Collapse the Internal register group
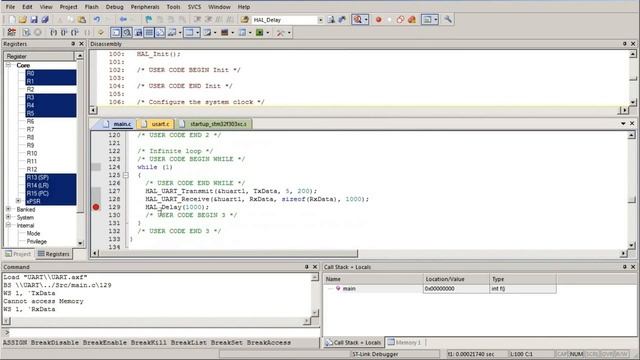 point(8,225)
